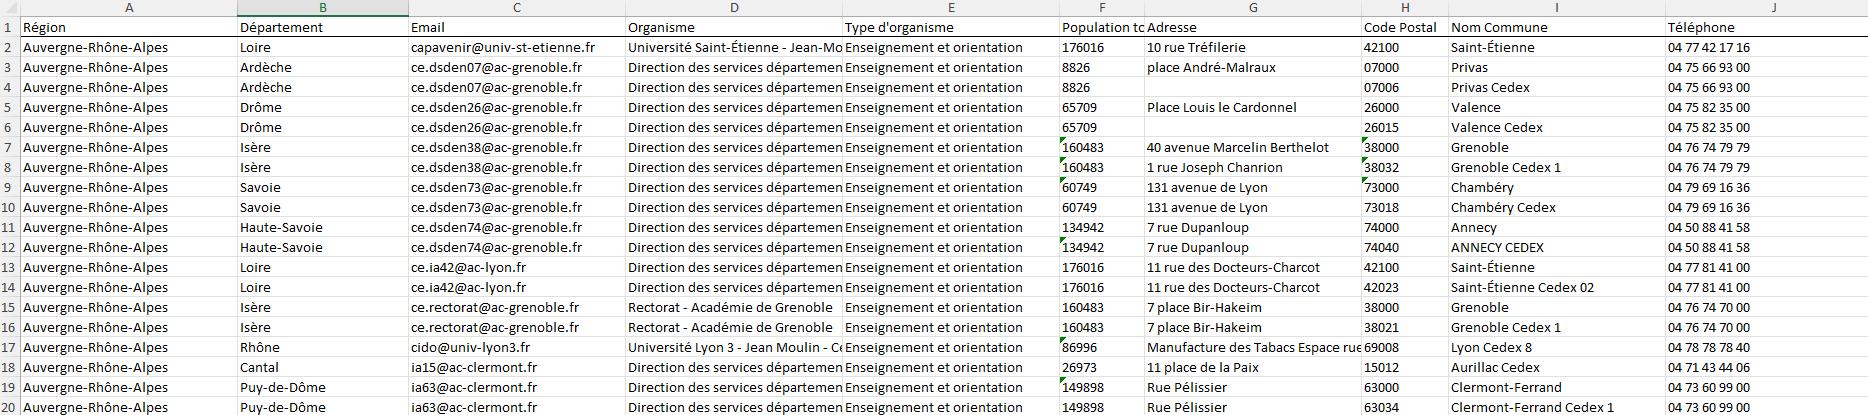Select cell with 40 avenue Marcelin Berthelot

pos(1253,147)
